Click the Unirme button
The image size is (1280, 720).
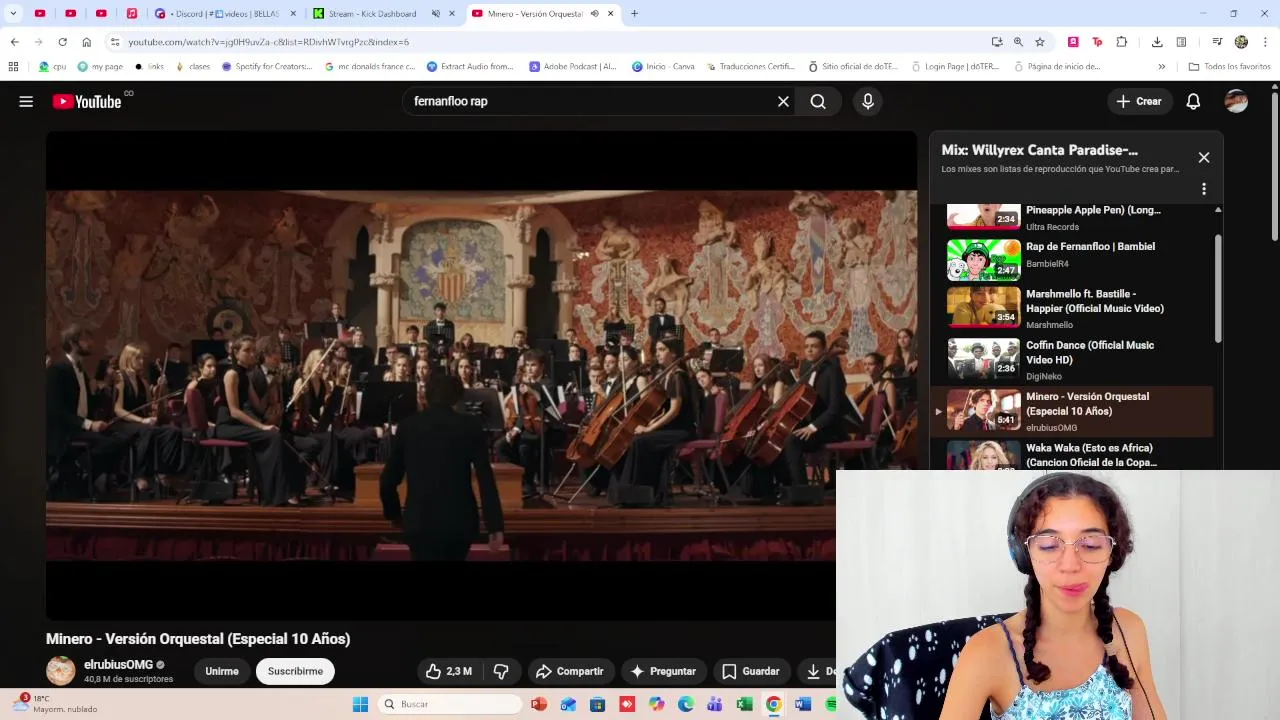[222, 671]
